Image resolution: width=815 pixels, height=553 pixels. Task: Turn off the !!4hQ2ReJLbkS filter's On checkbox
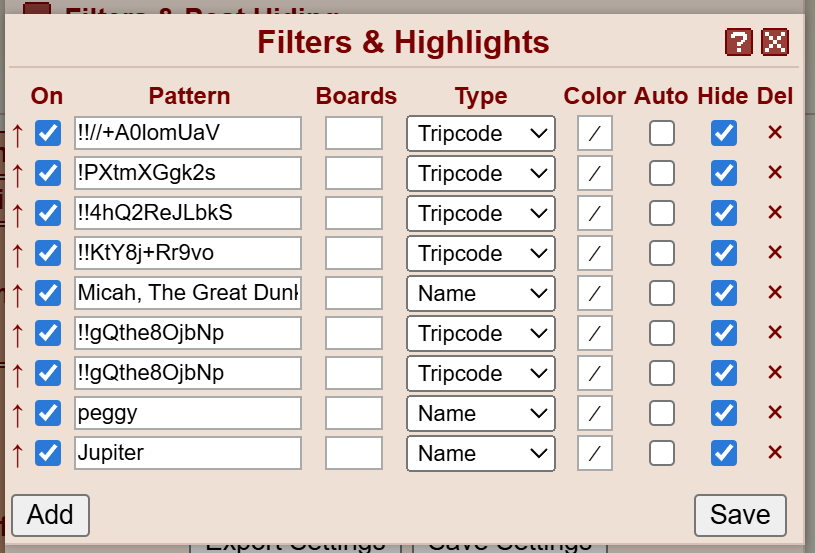[48, 213]
